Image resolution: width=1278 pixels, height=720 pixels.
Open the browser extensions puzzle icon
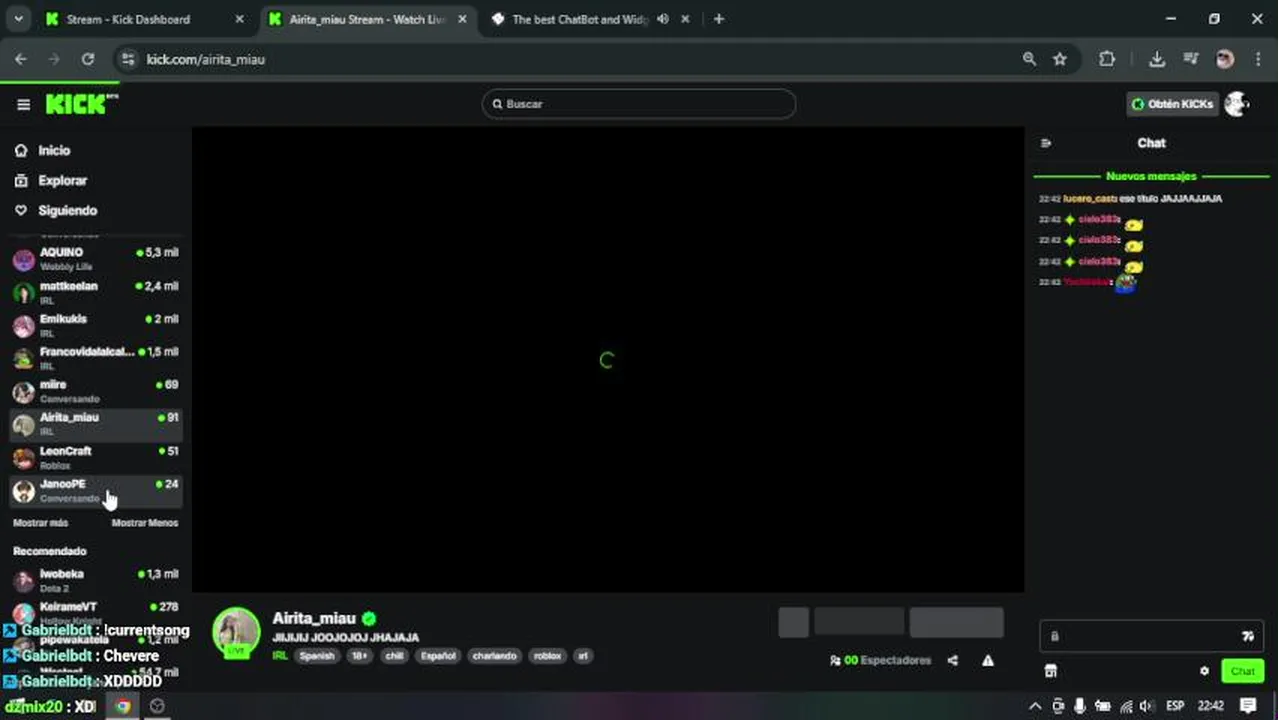[1107, 59]
